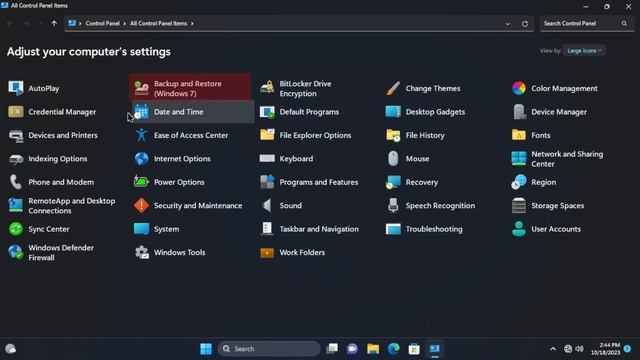This screenshot has width=640, height=360.
Task: Click the File History icon
Action: (x=393, y=135)
